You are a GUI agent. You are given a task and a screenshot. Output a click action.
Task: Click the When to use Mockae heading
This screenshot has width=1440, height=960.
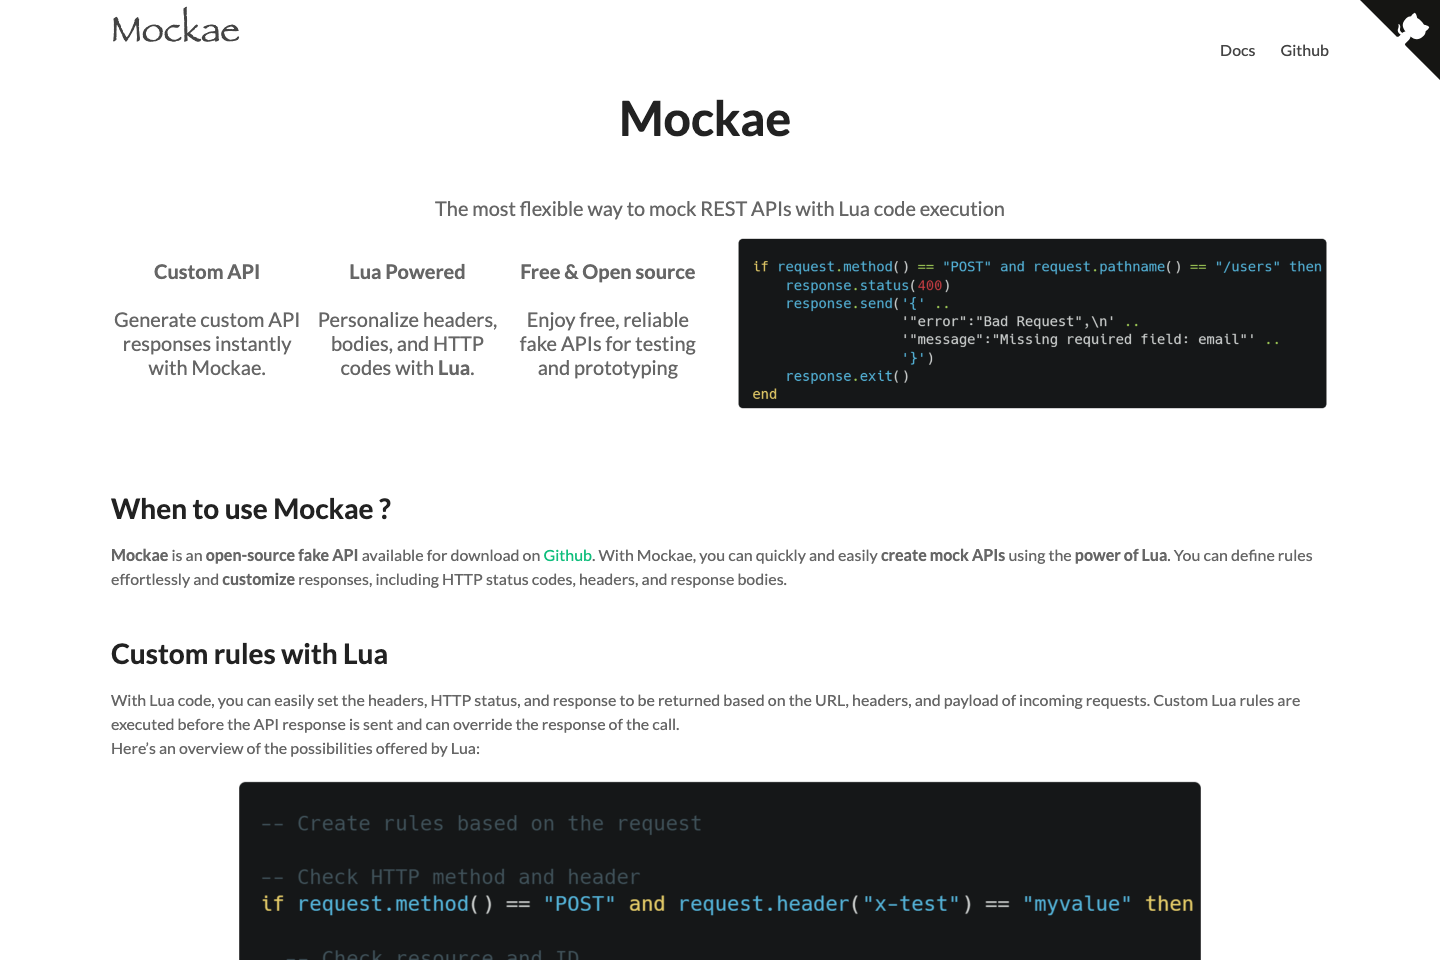coord(250,509)
